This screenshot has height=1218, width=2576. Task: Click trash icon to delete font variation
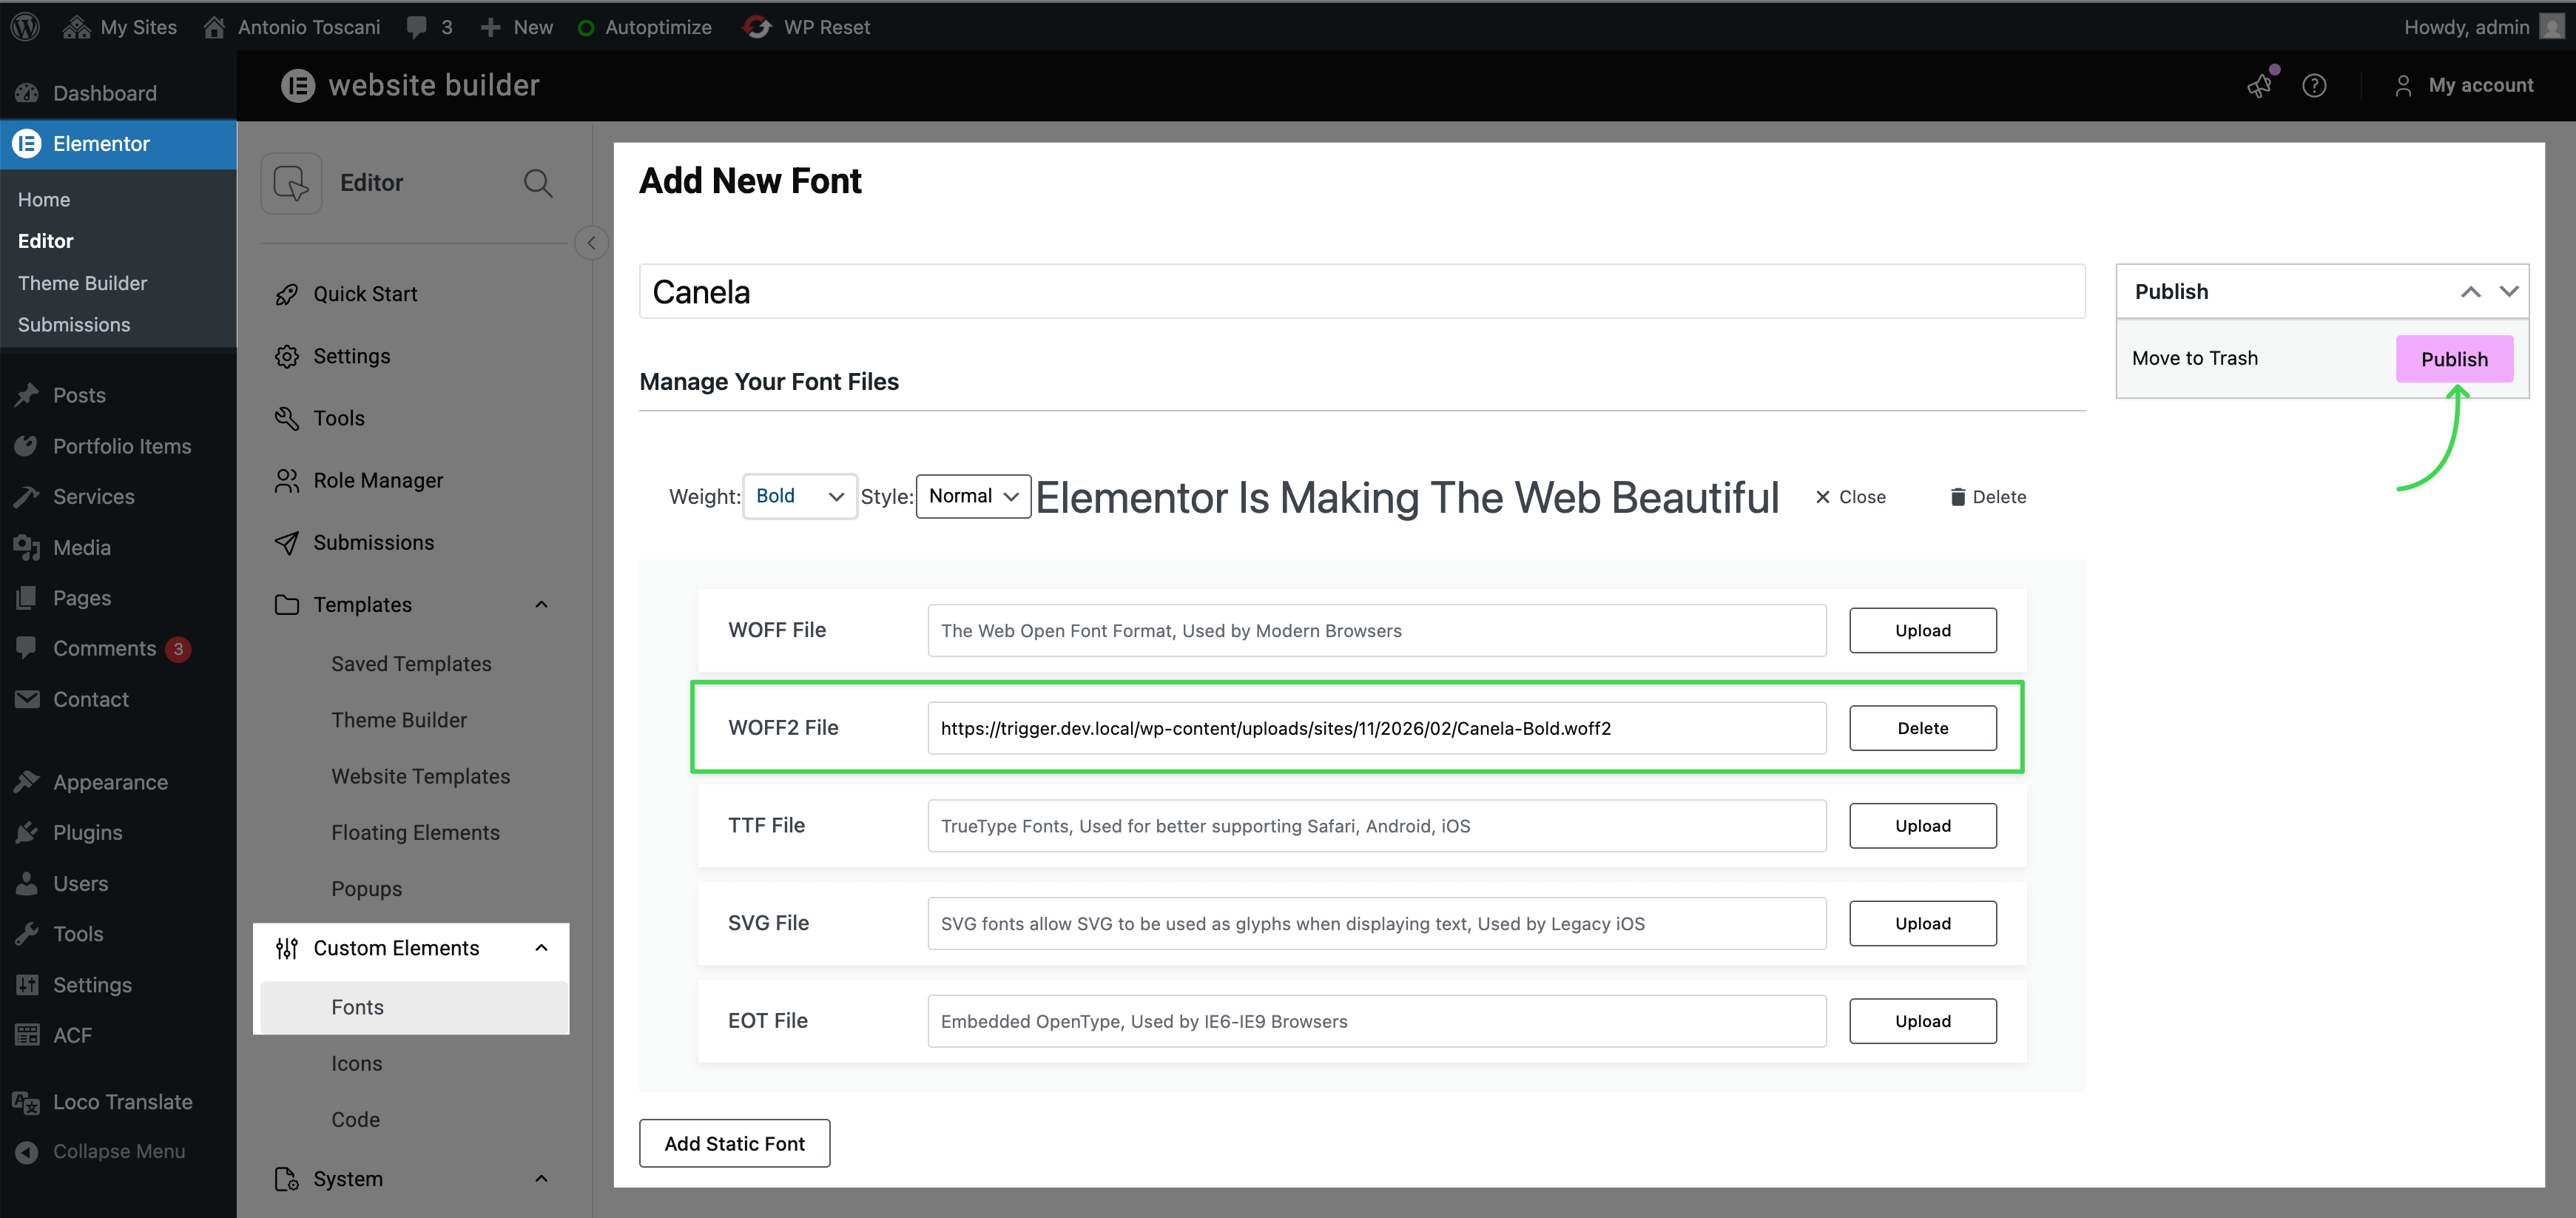pos(1957,497)
